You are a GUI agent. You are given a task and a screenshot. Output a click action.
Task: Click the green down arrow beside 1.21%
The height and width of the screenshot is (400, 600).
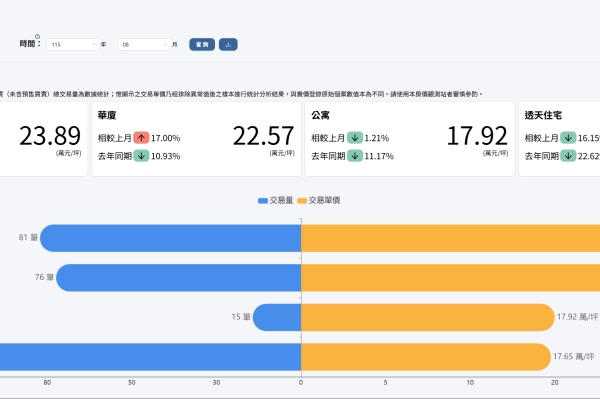355,138
